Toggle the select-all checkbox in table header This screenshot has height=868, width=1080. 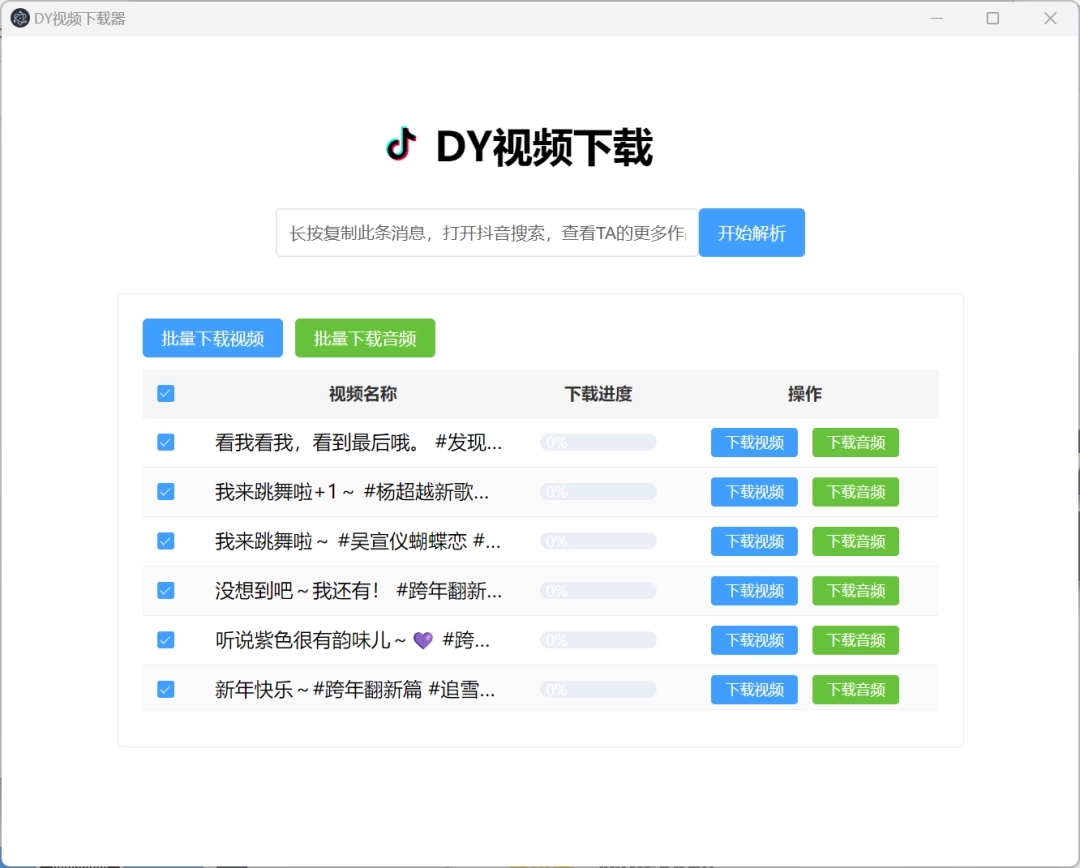coord(165,393)
